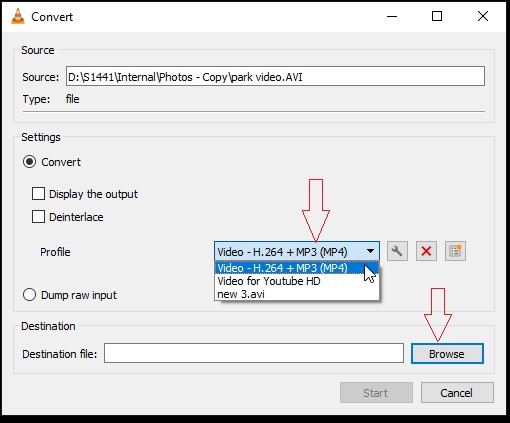Click the VLC cone icon in title bar

[18, 16]
